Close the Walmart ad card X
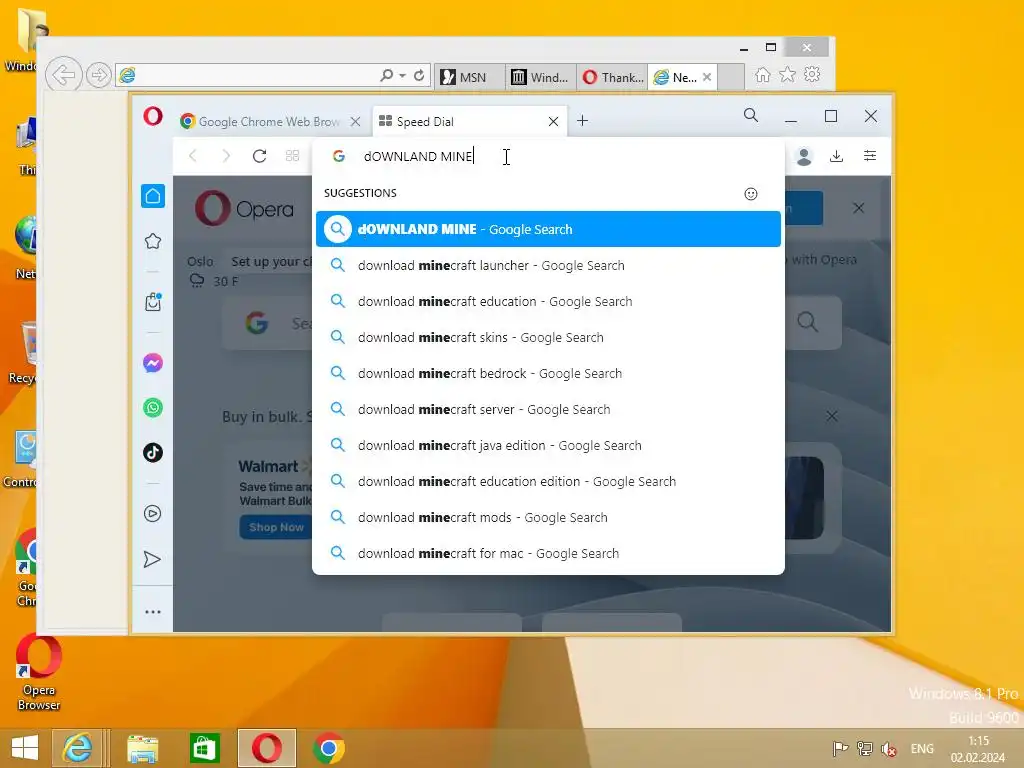1024x768 pixels. tap(831, 416)
